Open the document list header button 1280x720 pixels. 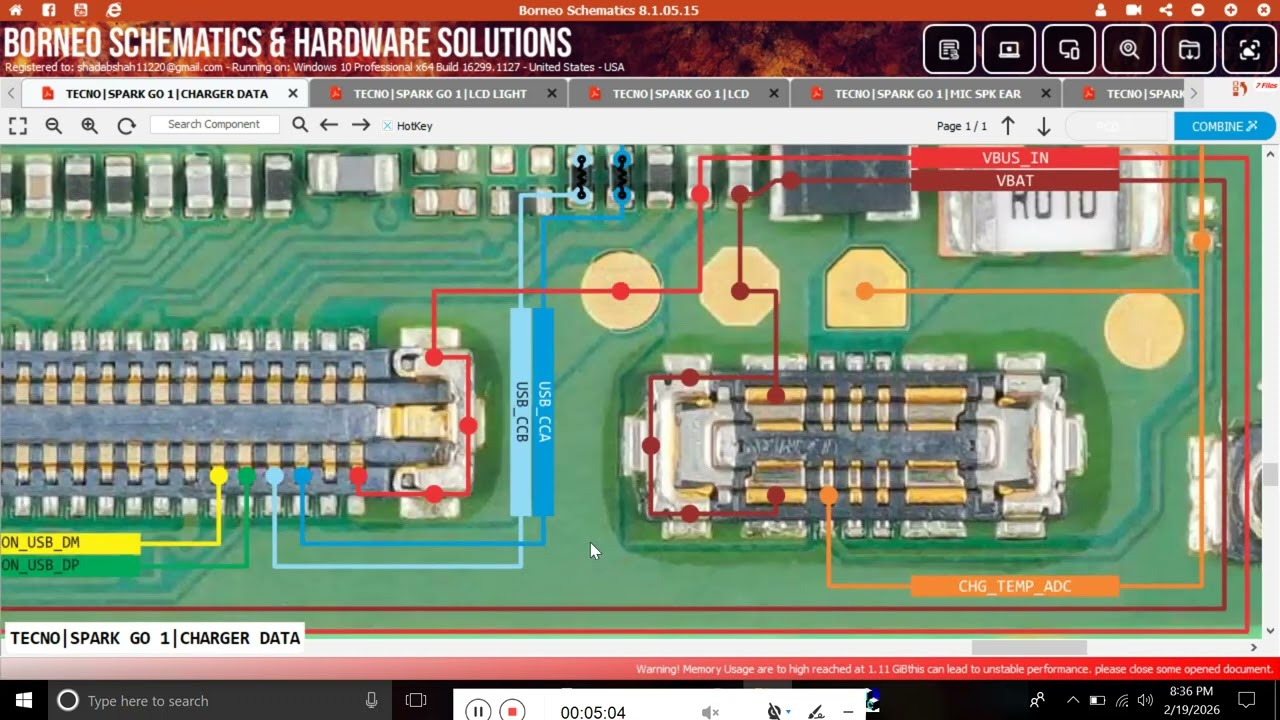(x=949, y=49)
